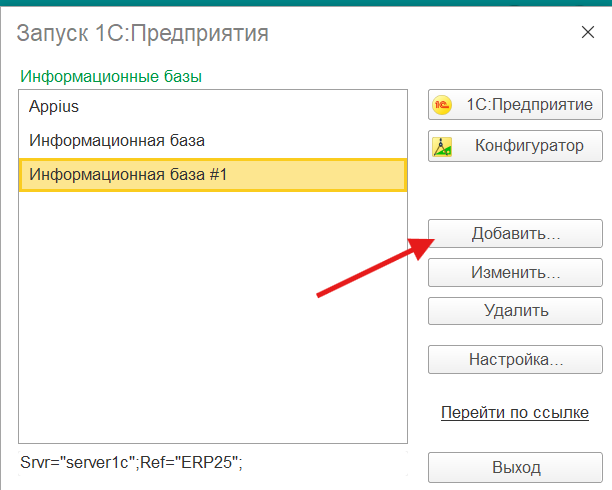
Task: Click the Srvr connection string text
Action: tap(131, 463)
